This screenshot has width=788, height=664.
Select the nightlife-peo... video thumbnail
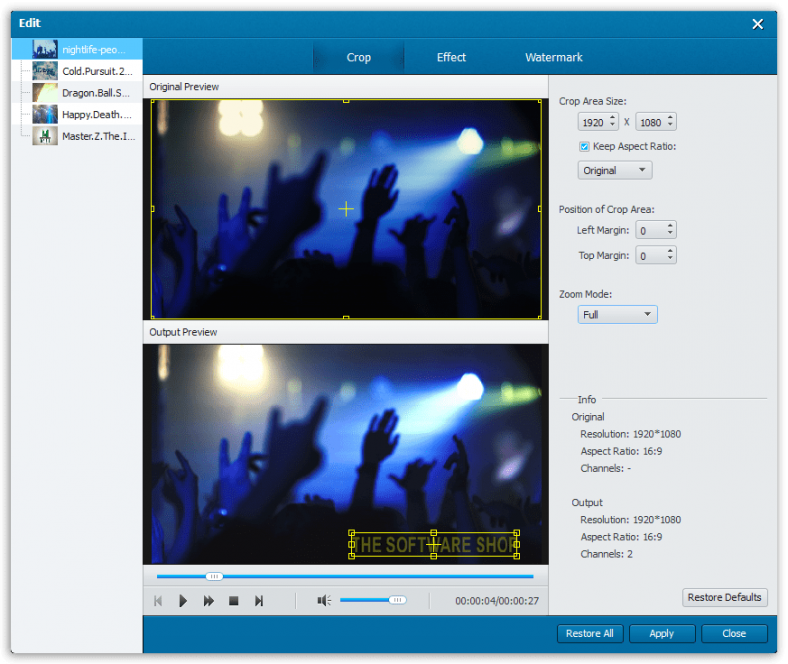pos(45,49)
